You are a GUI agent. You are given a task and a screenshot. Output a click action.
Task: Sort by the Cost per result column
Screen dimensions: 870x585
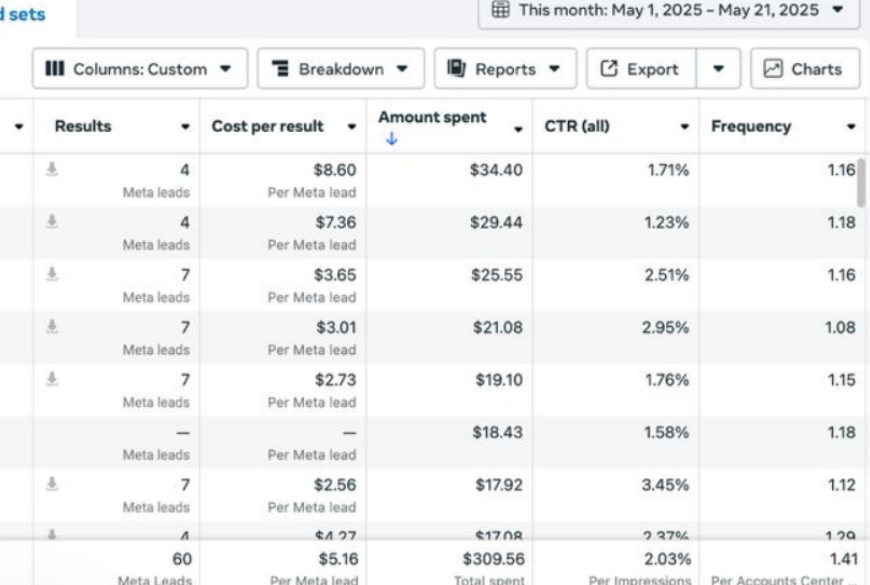click(x=267, y=127)
